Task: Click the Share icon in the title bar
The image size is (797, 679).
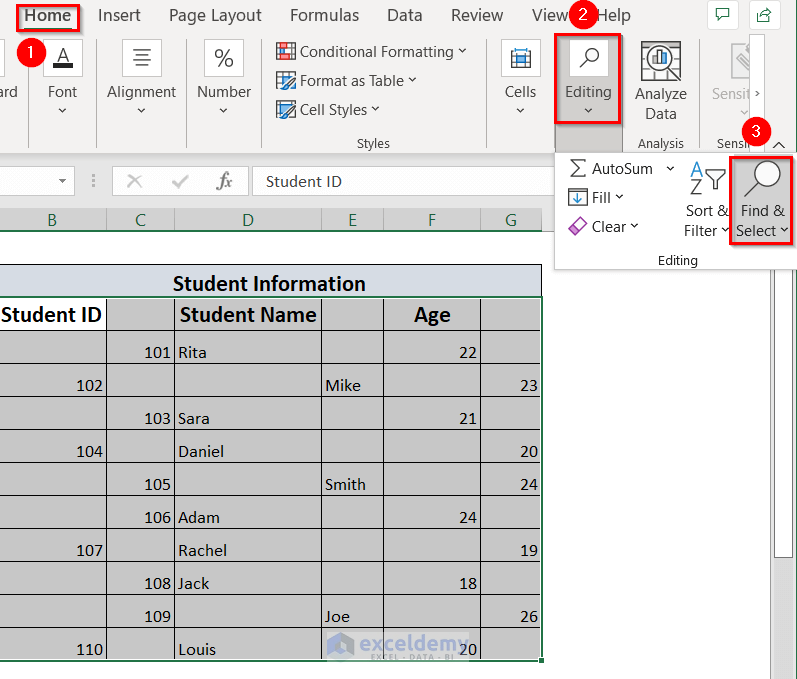Action: [x=764, y=15]
